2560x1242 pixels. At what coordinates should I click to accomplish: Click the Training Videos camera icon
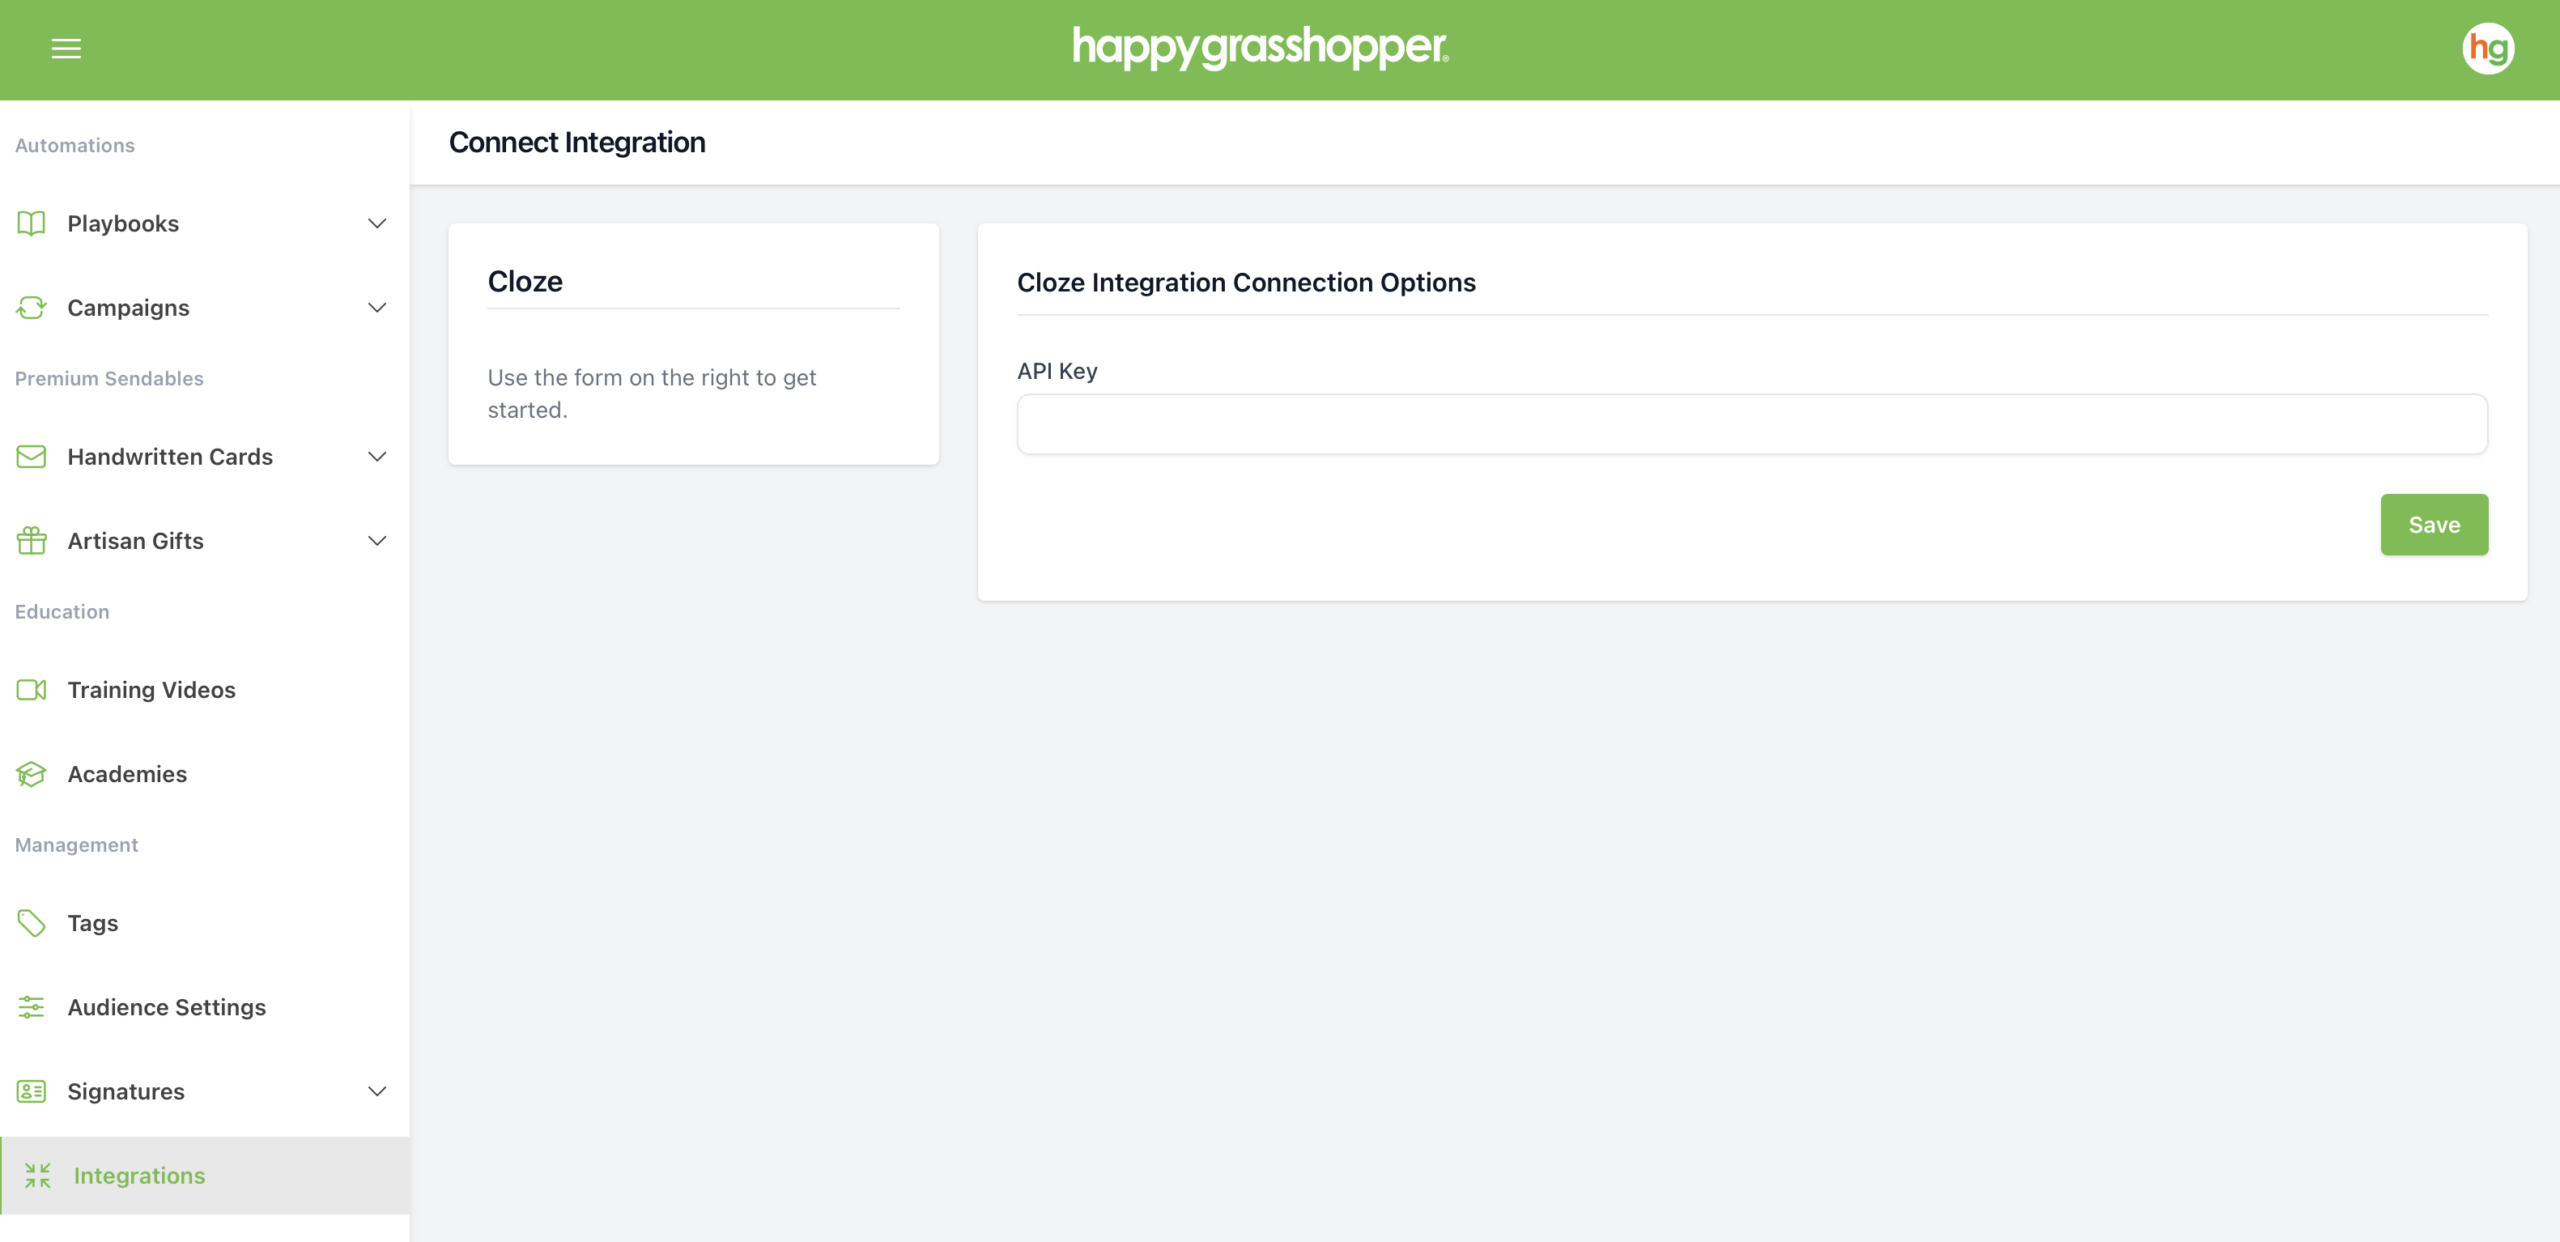[x=31, y=689]
